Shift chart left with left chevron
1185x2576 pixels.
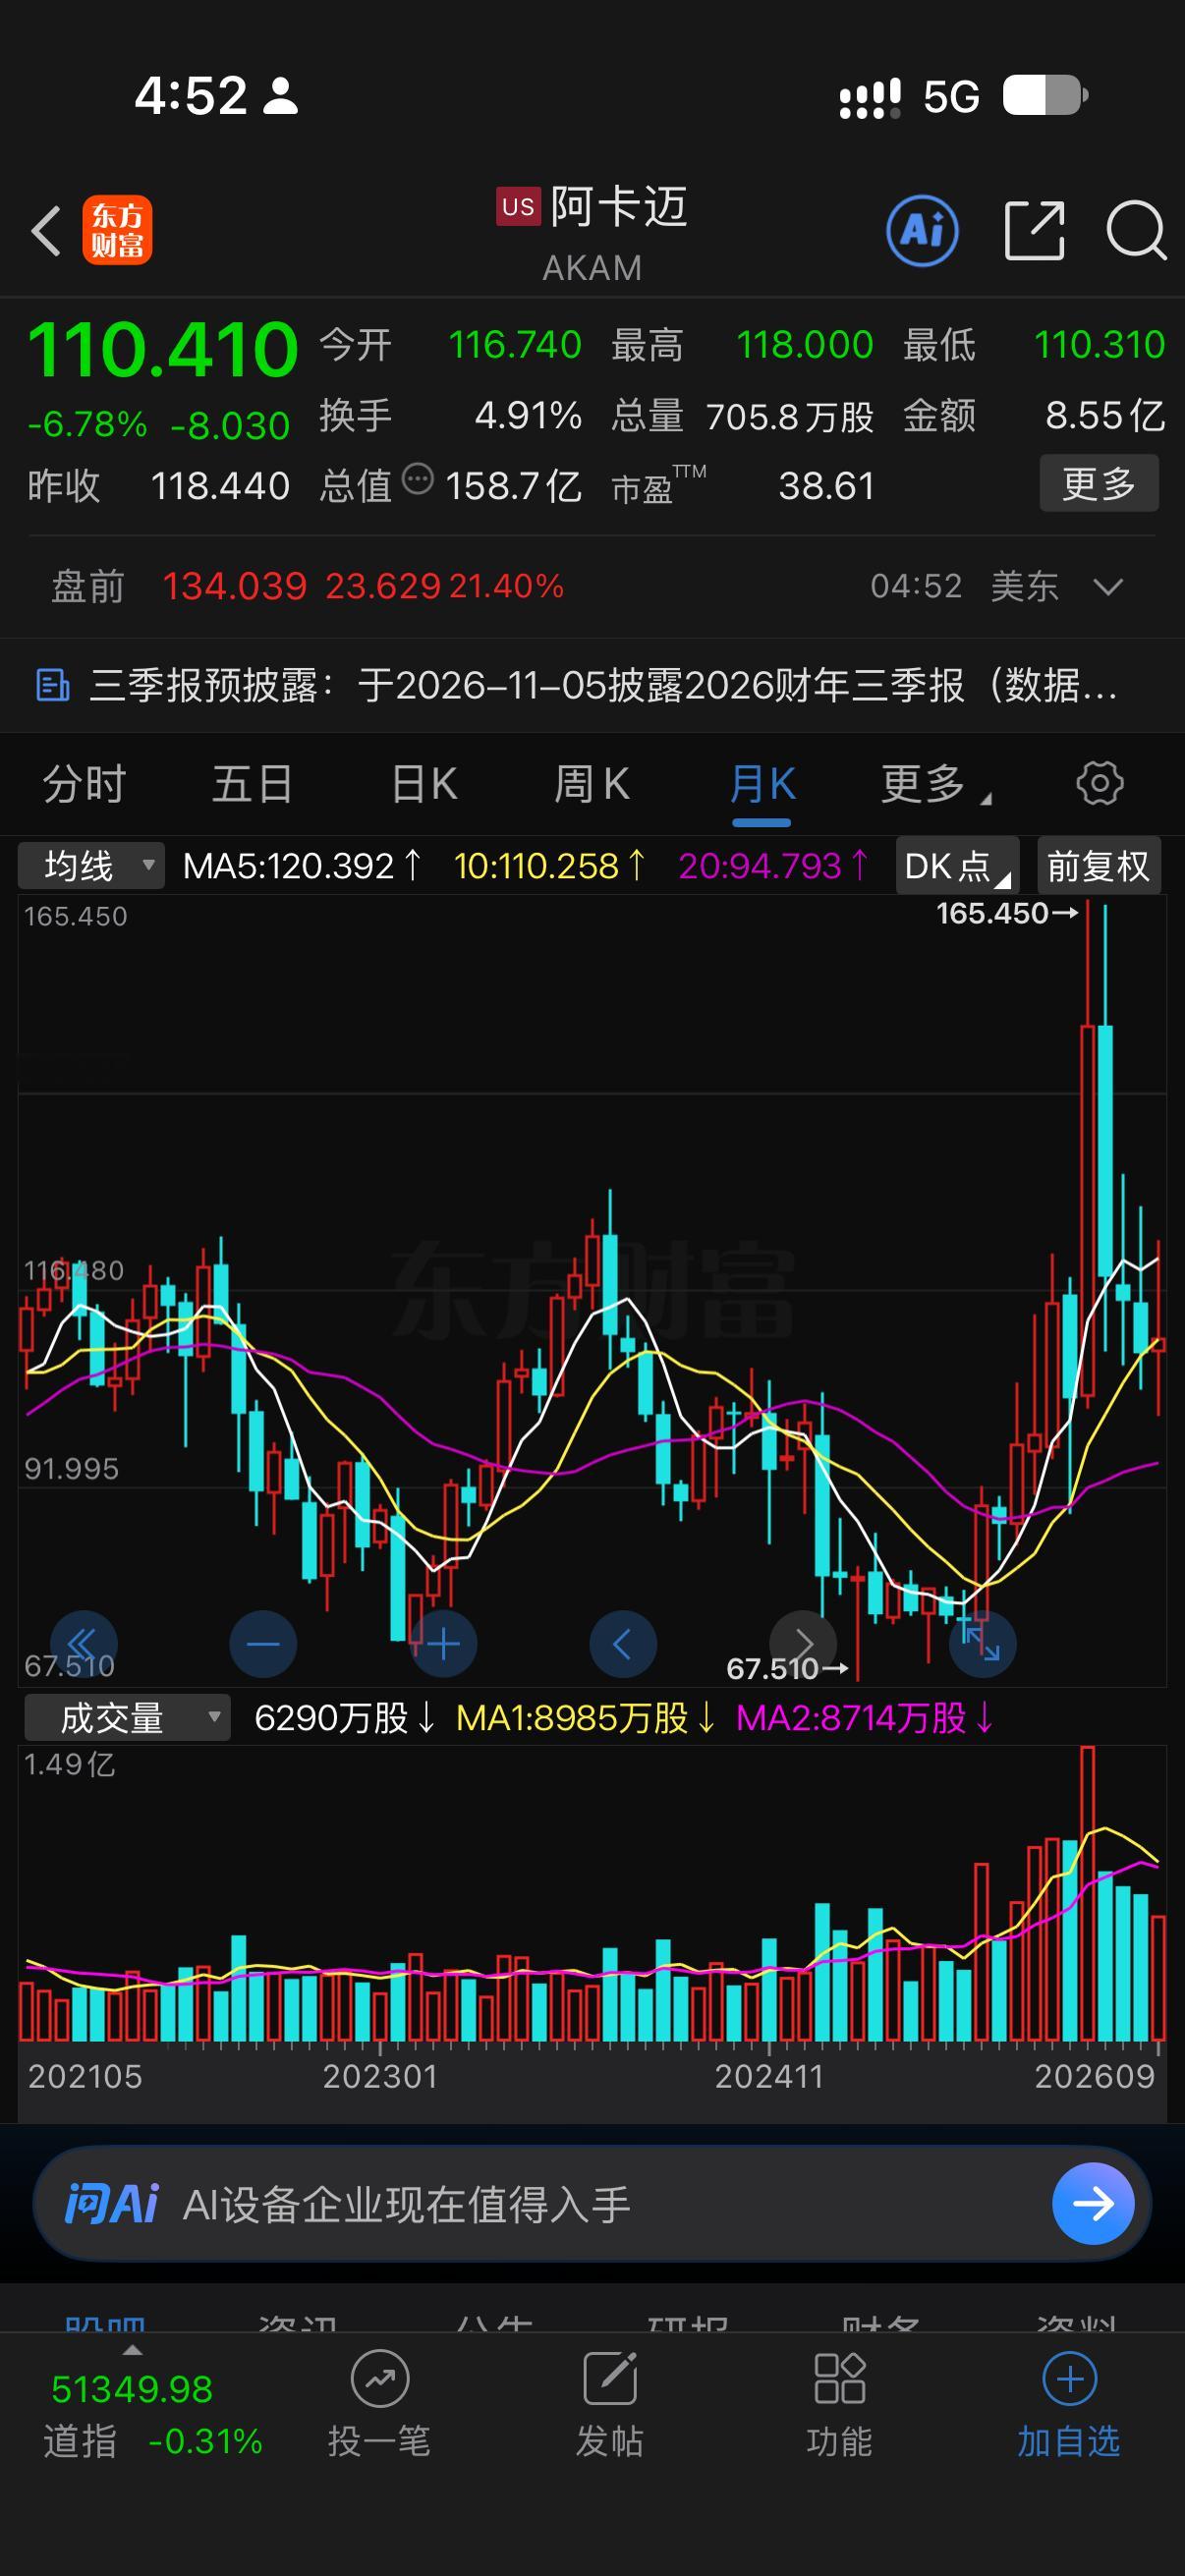coord(623,1643)
